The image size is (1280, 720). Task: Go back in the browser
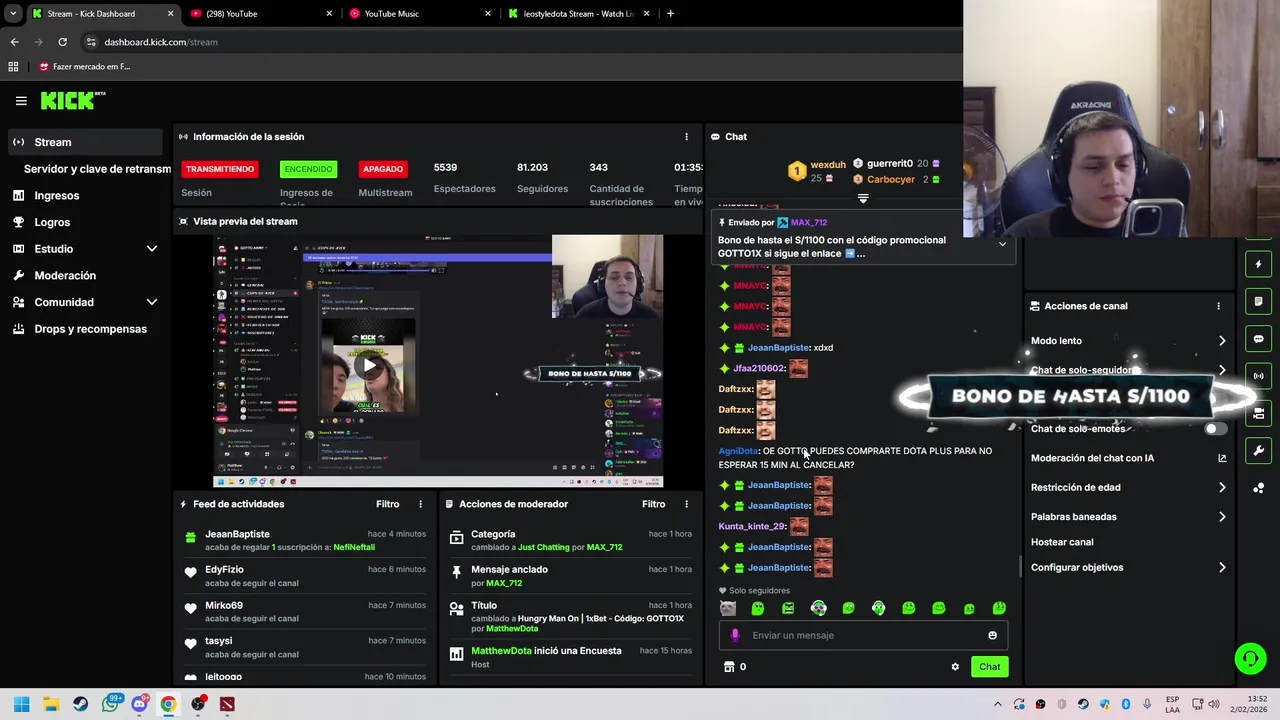[x=14, y=42]
